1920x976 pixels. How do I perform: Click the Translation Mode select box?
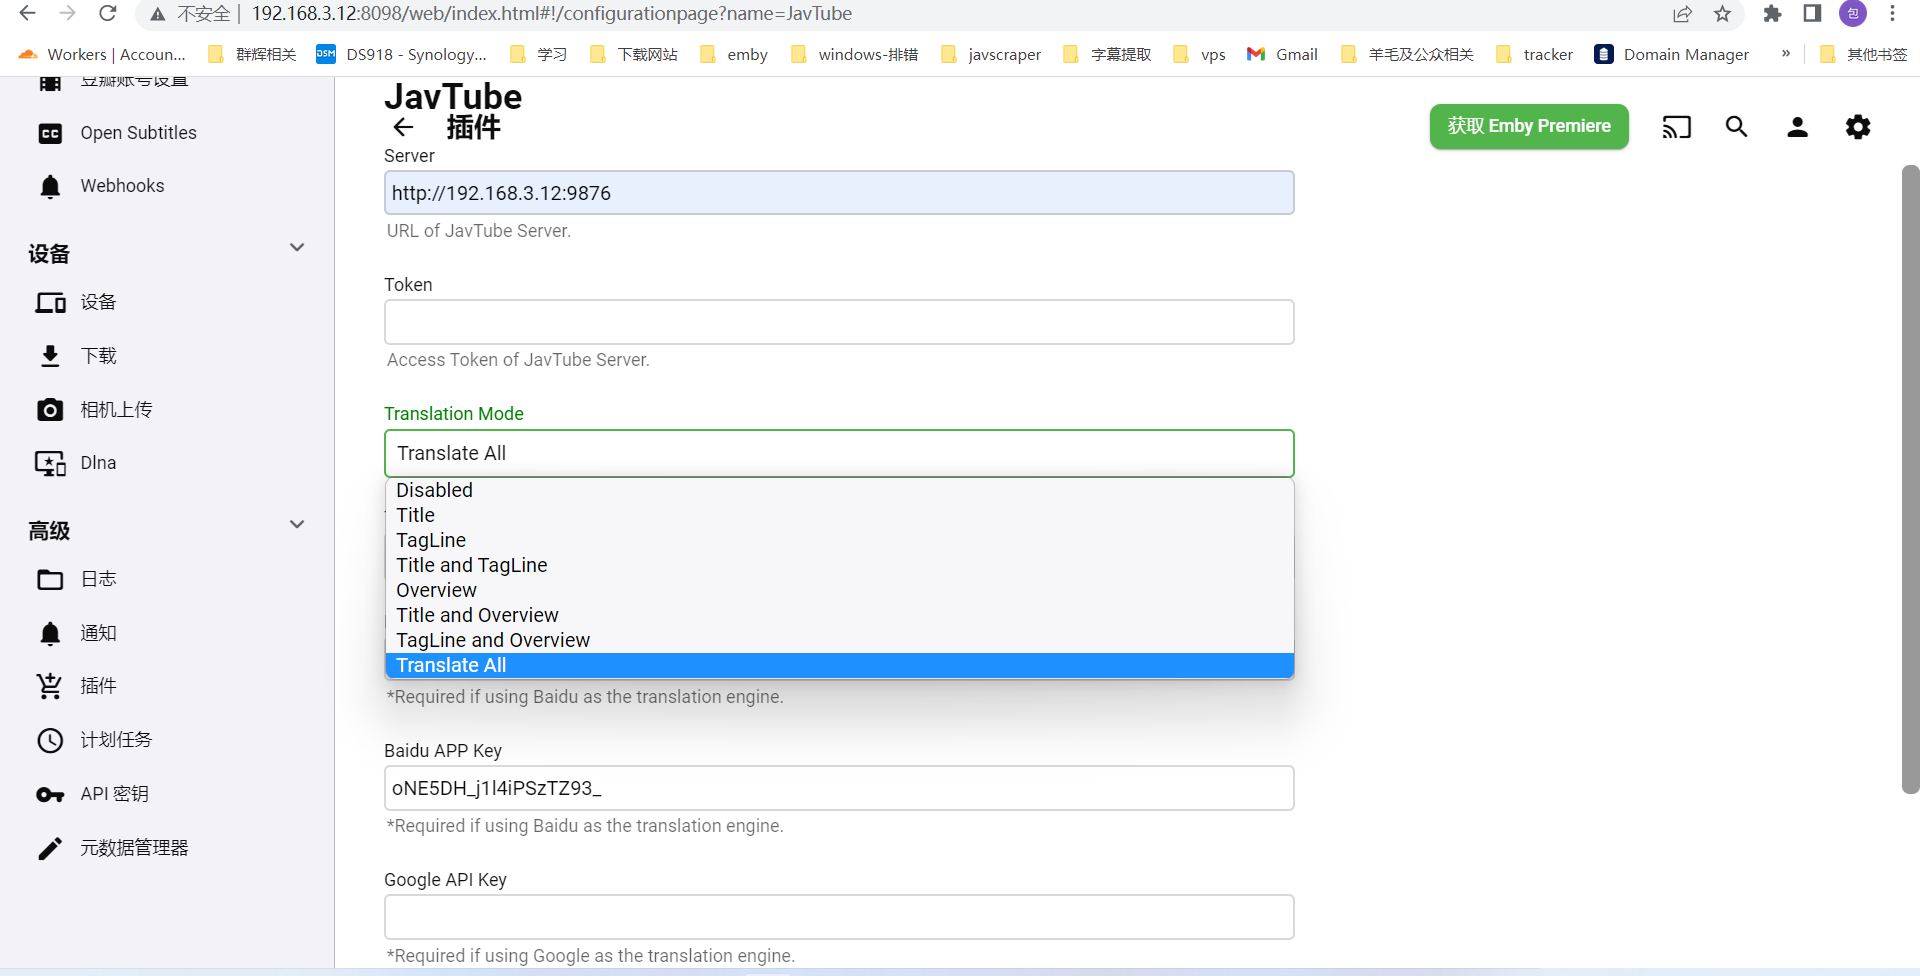click(x=839, y=453)
